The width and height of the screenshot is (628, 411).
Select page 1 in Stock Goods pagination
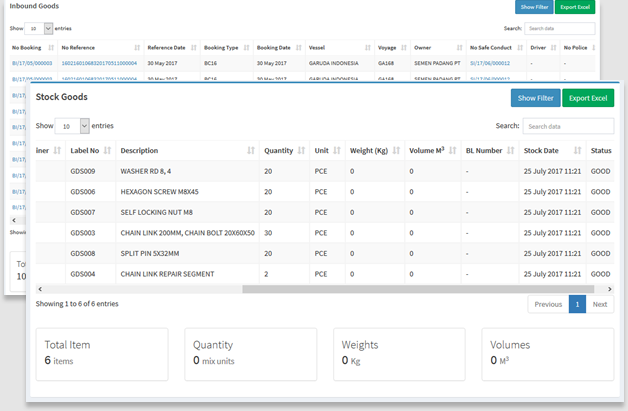pos(577,304)
